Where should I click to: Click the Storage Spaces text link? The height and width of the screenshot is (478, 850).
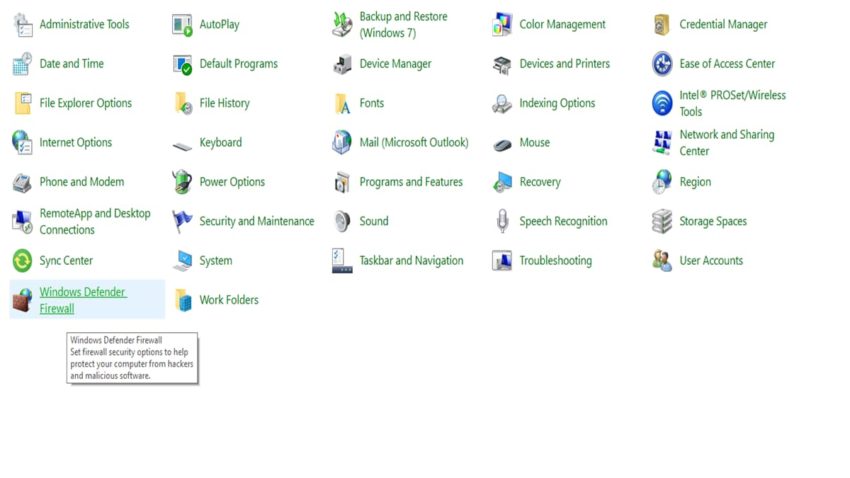pyautogui.click(x=713, y=221)
